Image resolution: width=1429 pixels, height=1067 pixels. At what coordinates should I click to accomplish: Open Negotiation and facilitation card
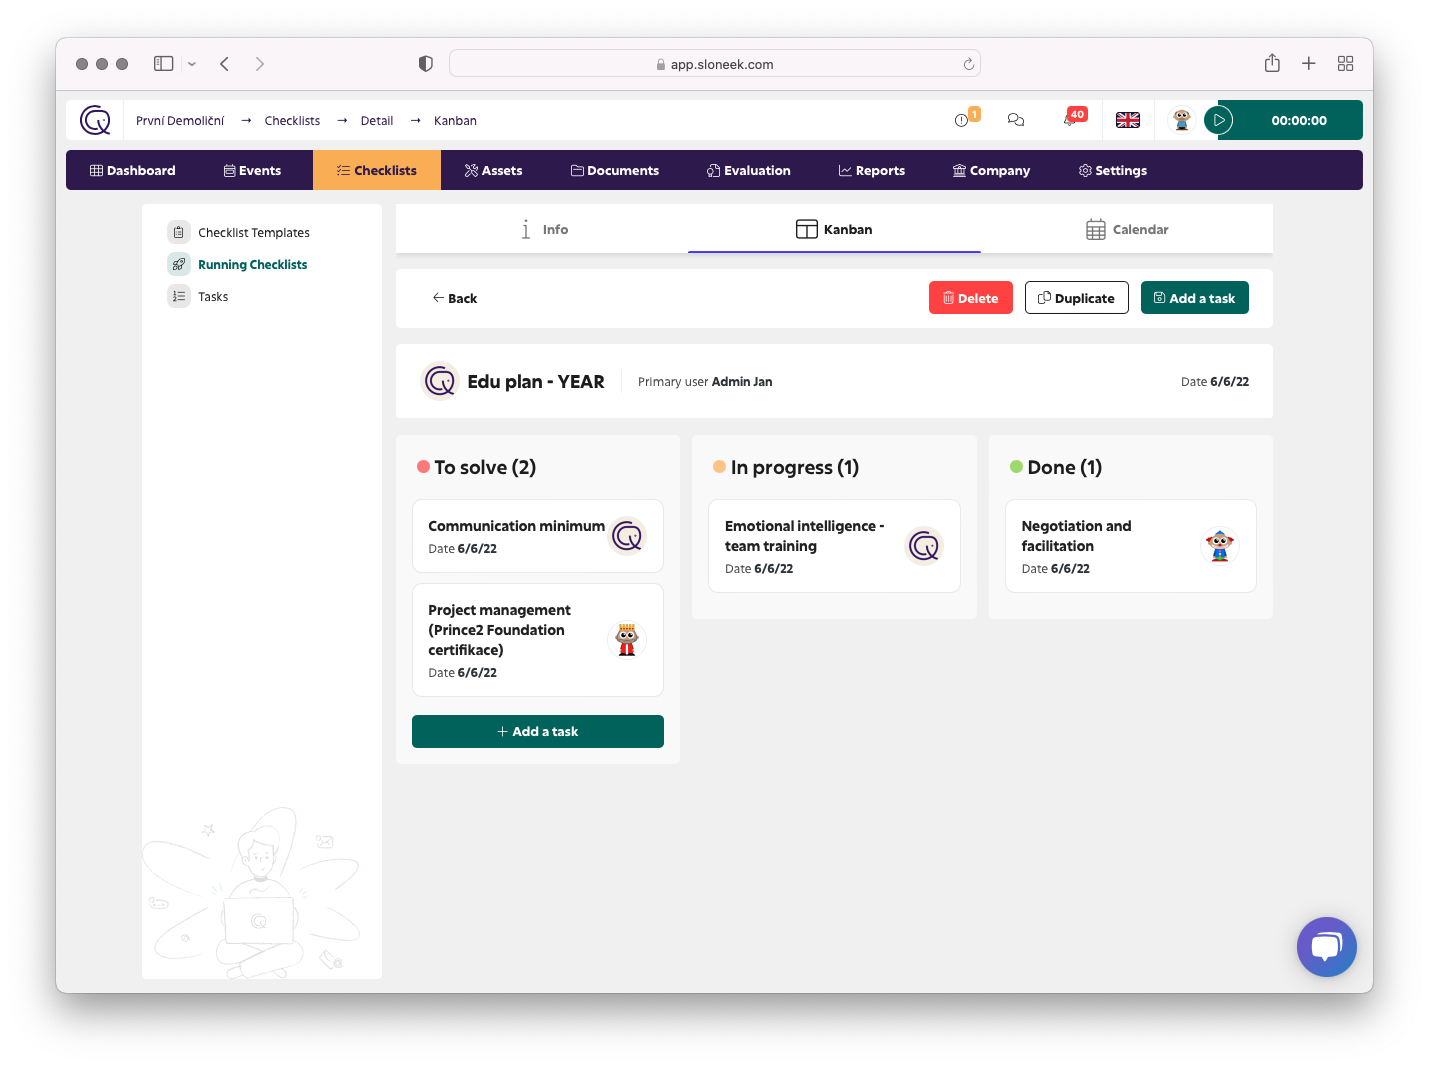coord(1130,546)
